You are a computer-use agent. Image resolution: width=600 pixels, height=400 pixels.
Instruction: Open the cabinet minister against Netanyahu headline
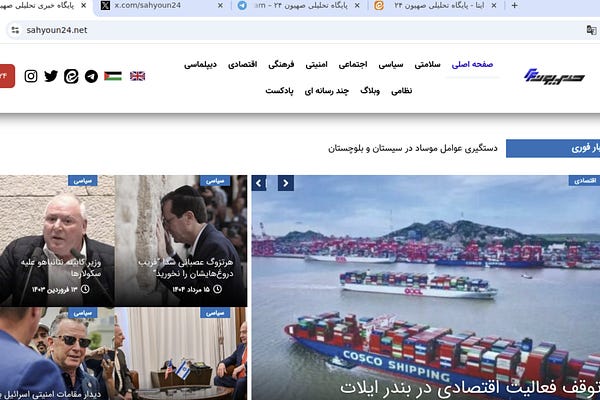(61, 268)
